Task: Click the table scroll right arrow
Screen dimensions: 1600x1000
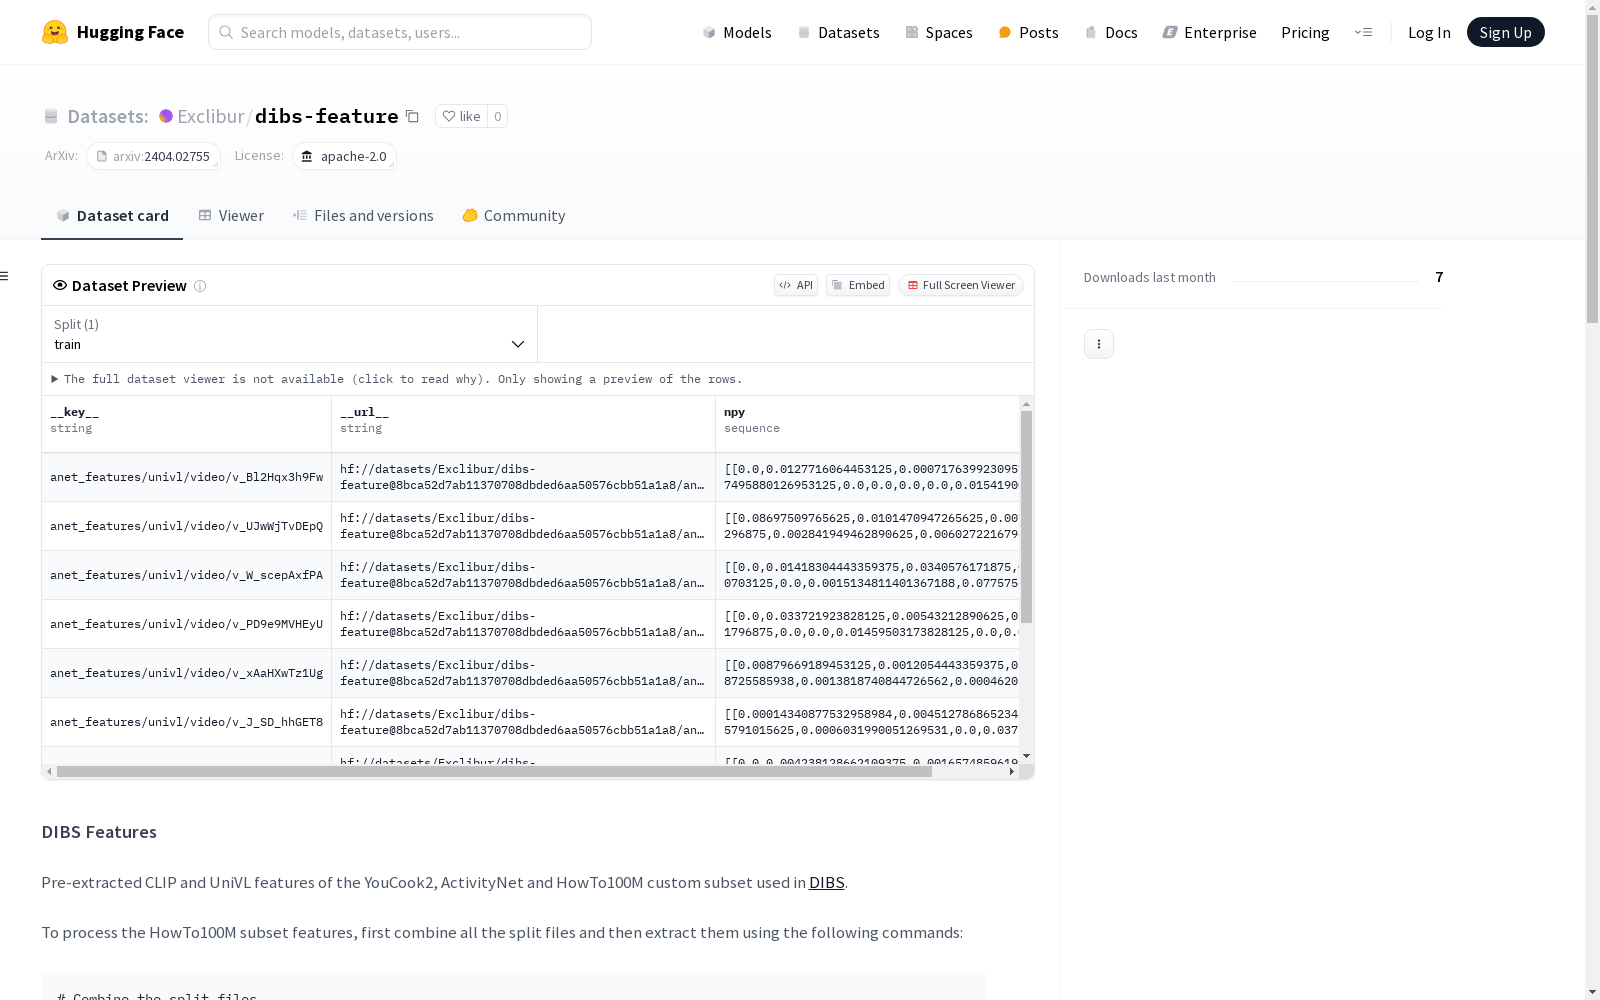Action: (1012, 772)
